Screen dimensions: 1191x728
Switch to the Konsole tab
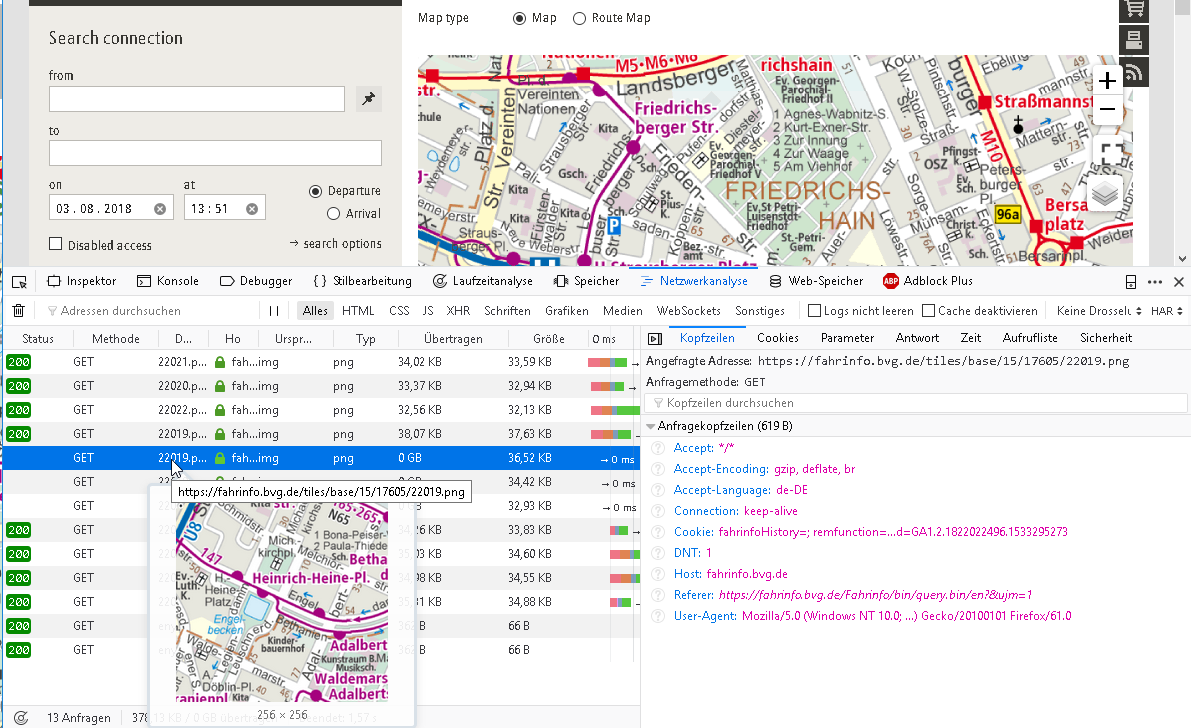point(168,281)
